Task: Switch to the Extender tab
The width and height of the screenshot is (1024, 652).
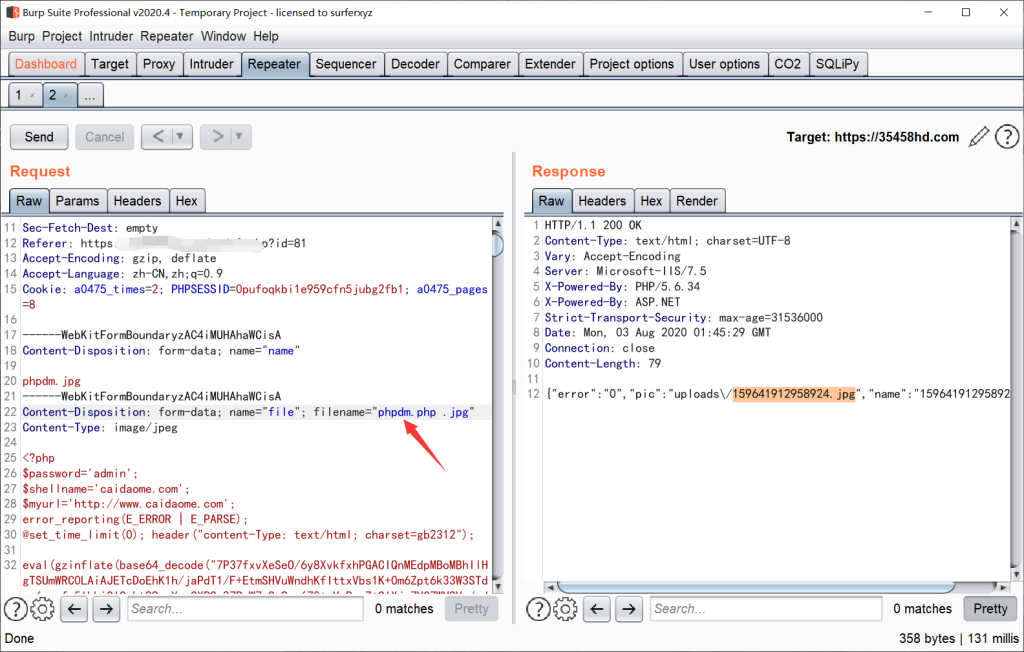Action: pyautogui.click(x=550, y=64)
